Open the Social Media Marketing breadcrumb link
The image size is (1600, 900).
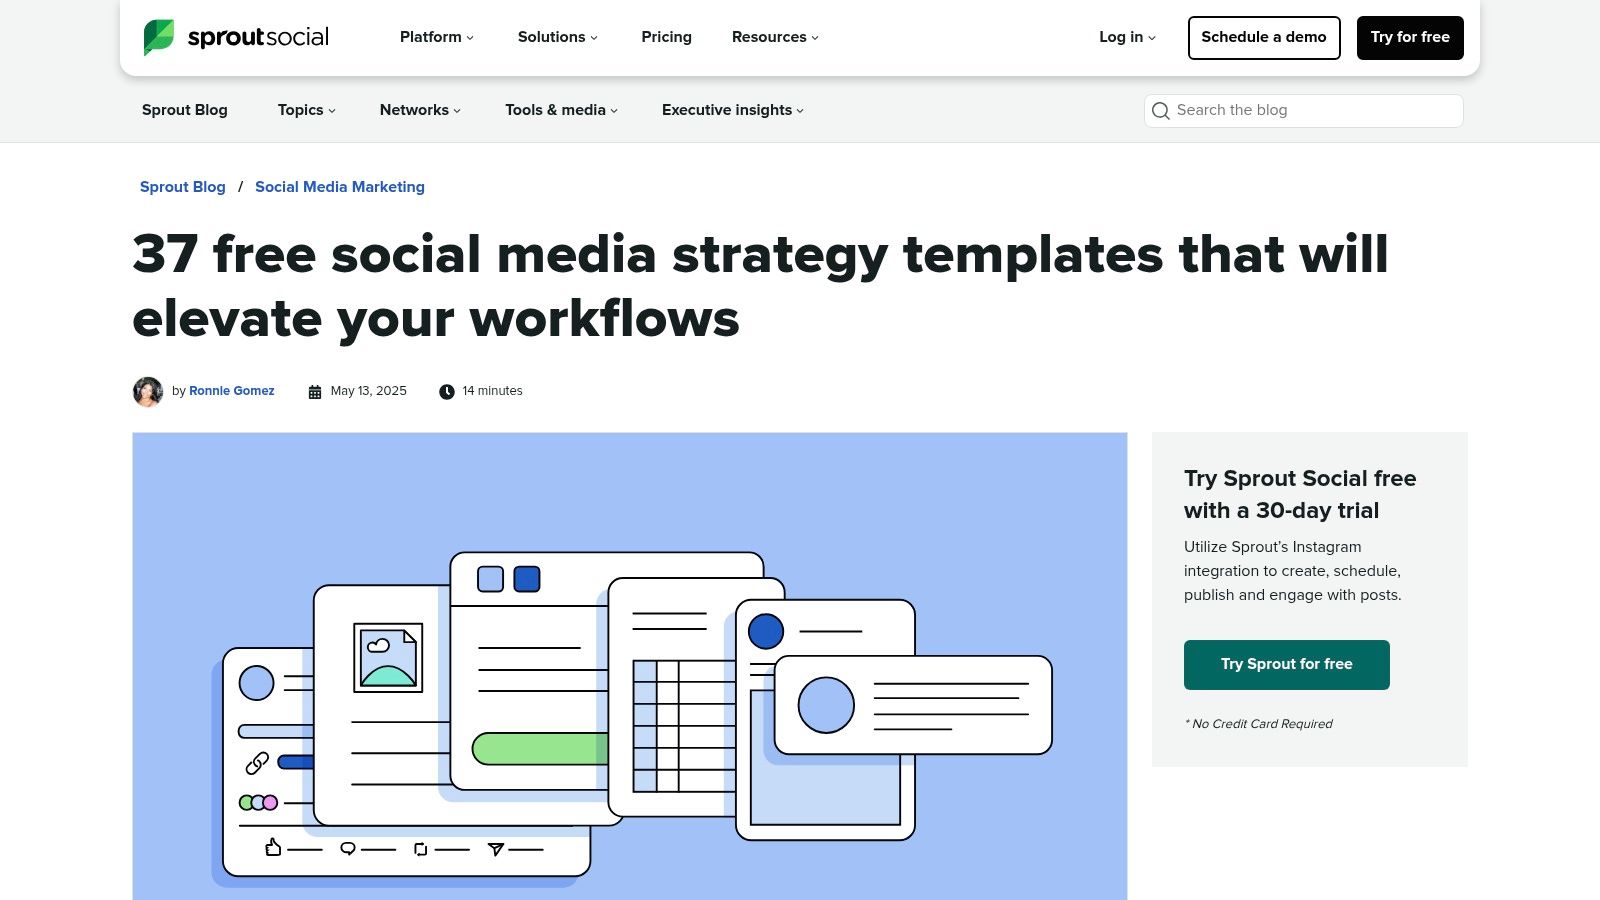340,187
